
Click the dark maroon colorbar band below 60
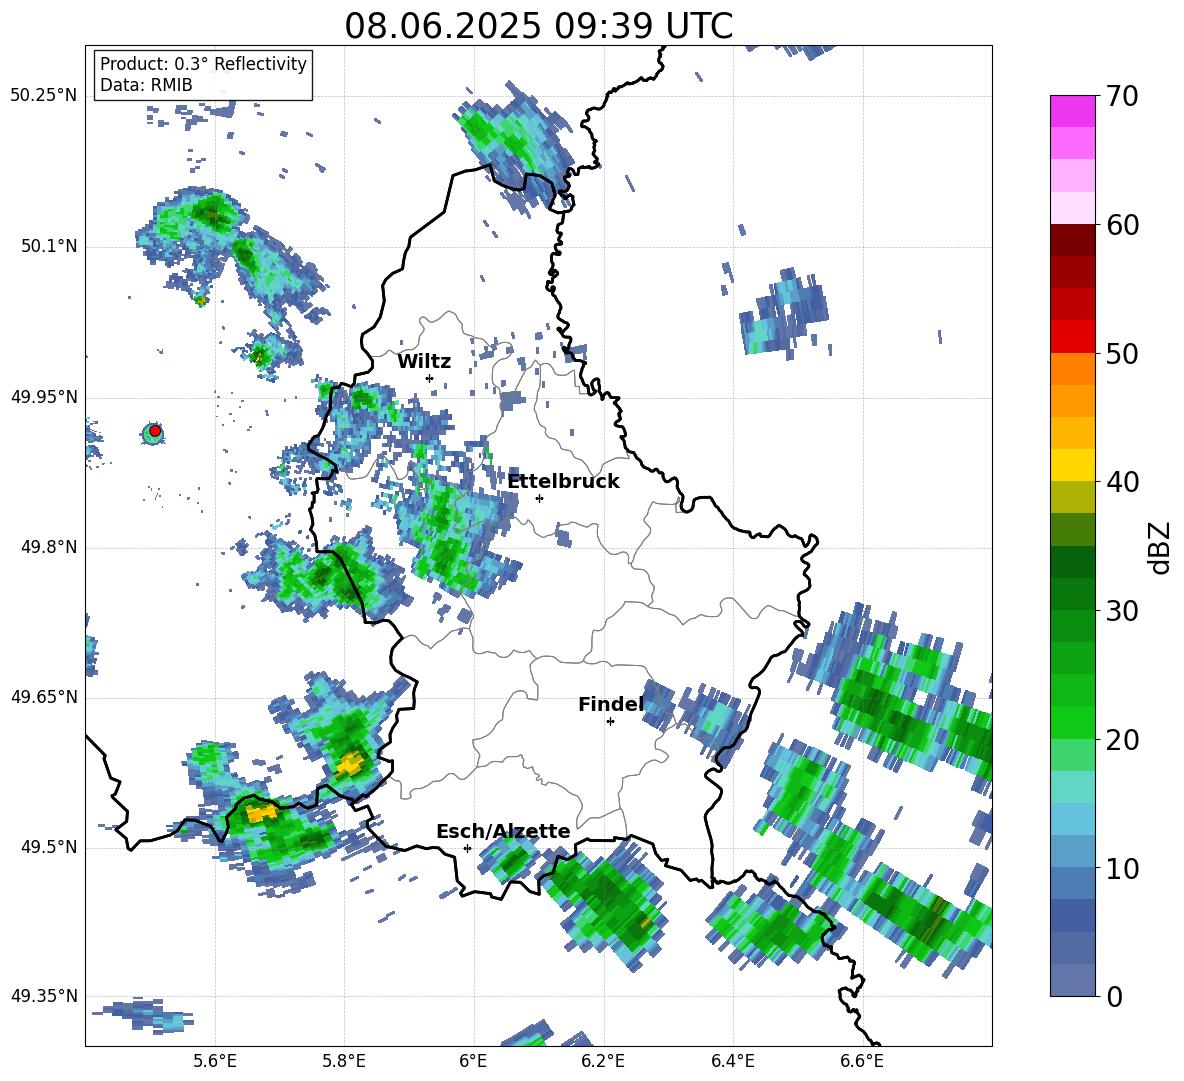tap(1072, 240)
